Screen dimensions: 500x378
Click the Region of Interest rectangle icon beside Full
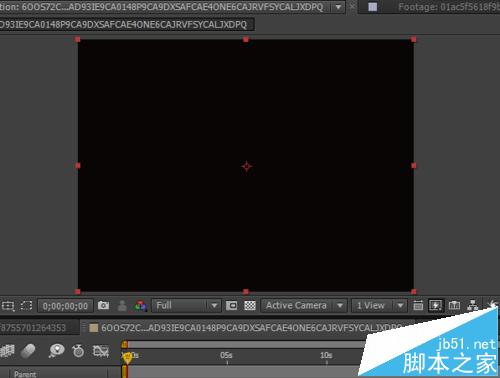coord(231,305)
